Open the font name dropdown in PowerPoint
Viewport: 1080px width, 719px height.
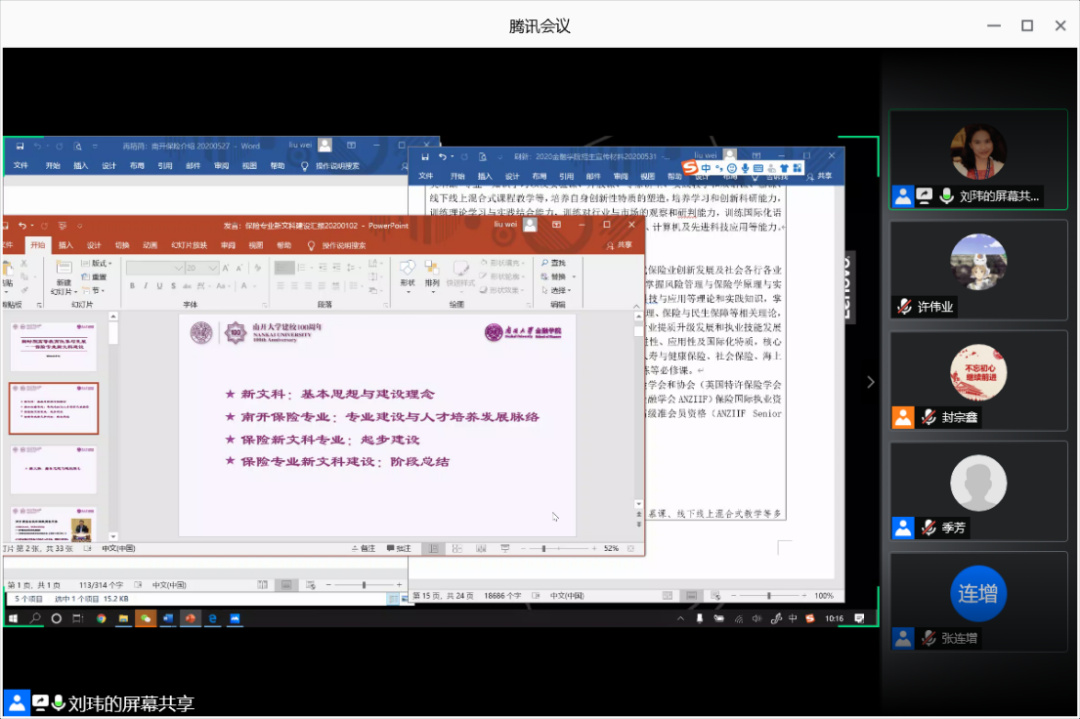178,268
